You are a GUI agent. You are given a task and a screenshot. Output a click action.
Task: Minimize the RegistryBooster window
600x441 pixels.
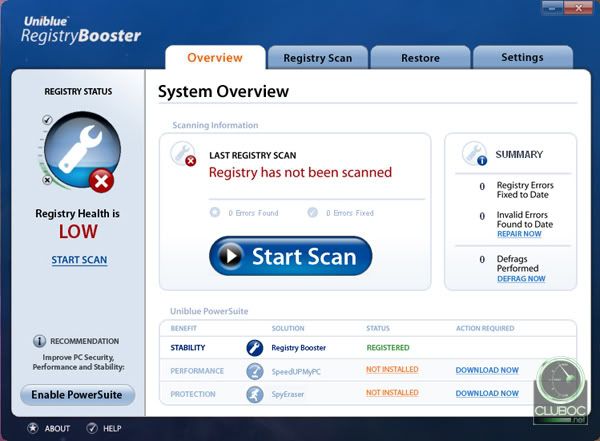(x=552, y=8)
